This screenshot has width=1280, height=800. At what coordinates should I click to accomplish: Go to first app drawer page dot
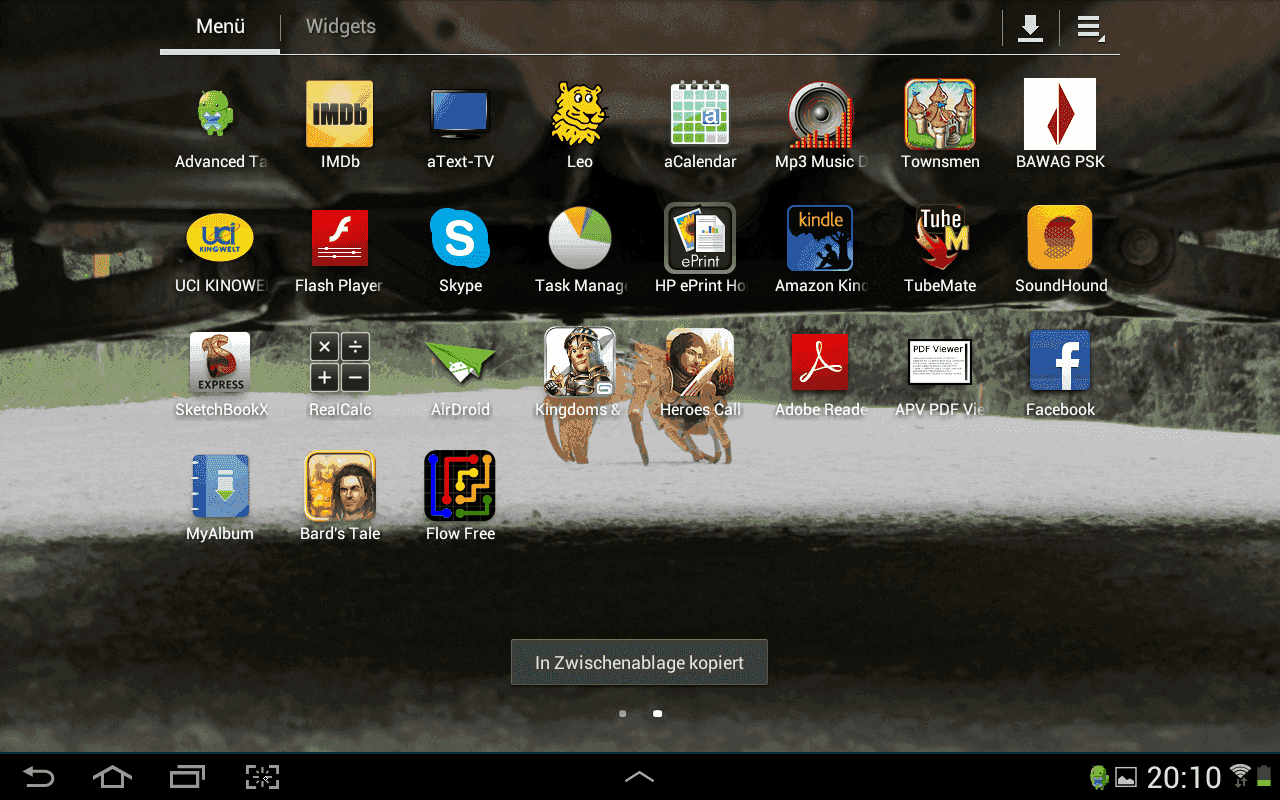click(623, 714)
